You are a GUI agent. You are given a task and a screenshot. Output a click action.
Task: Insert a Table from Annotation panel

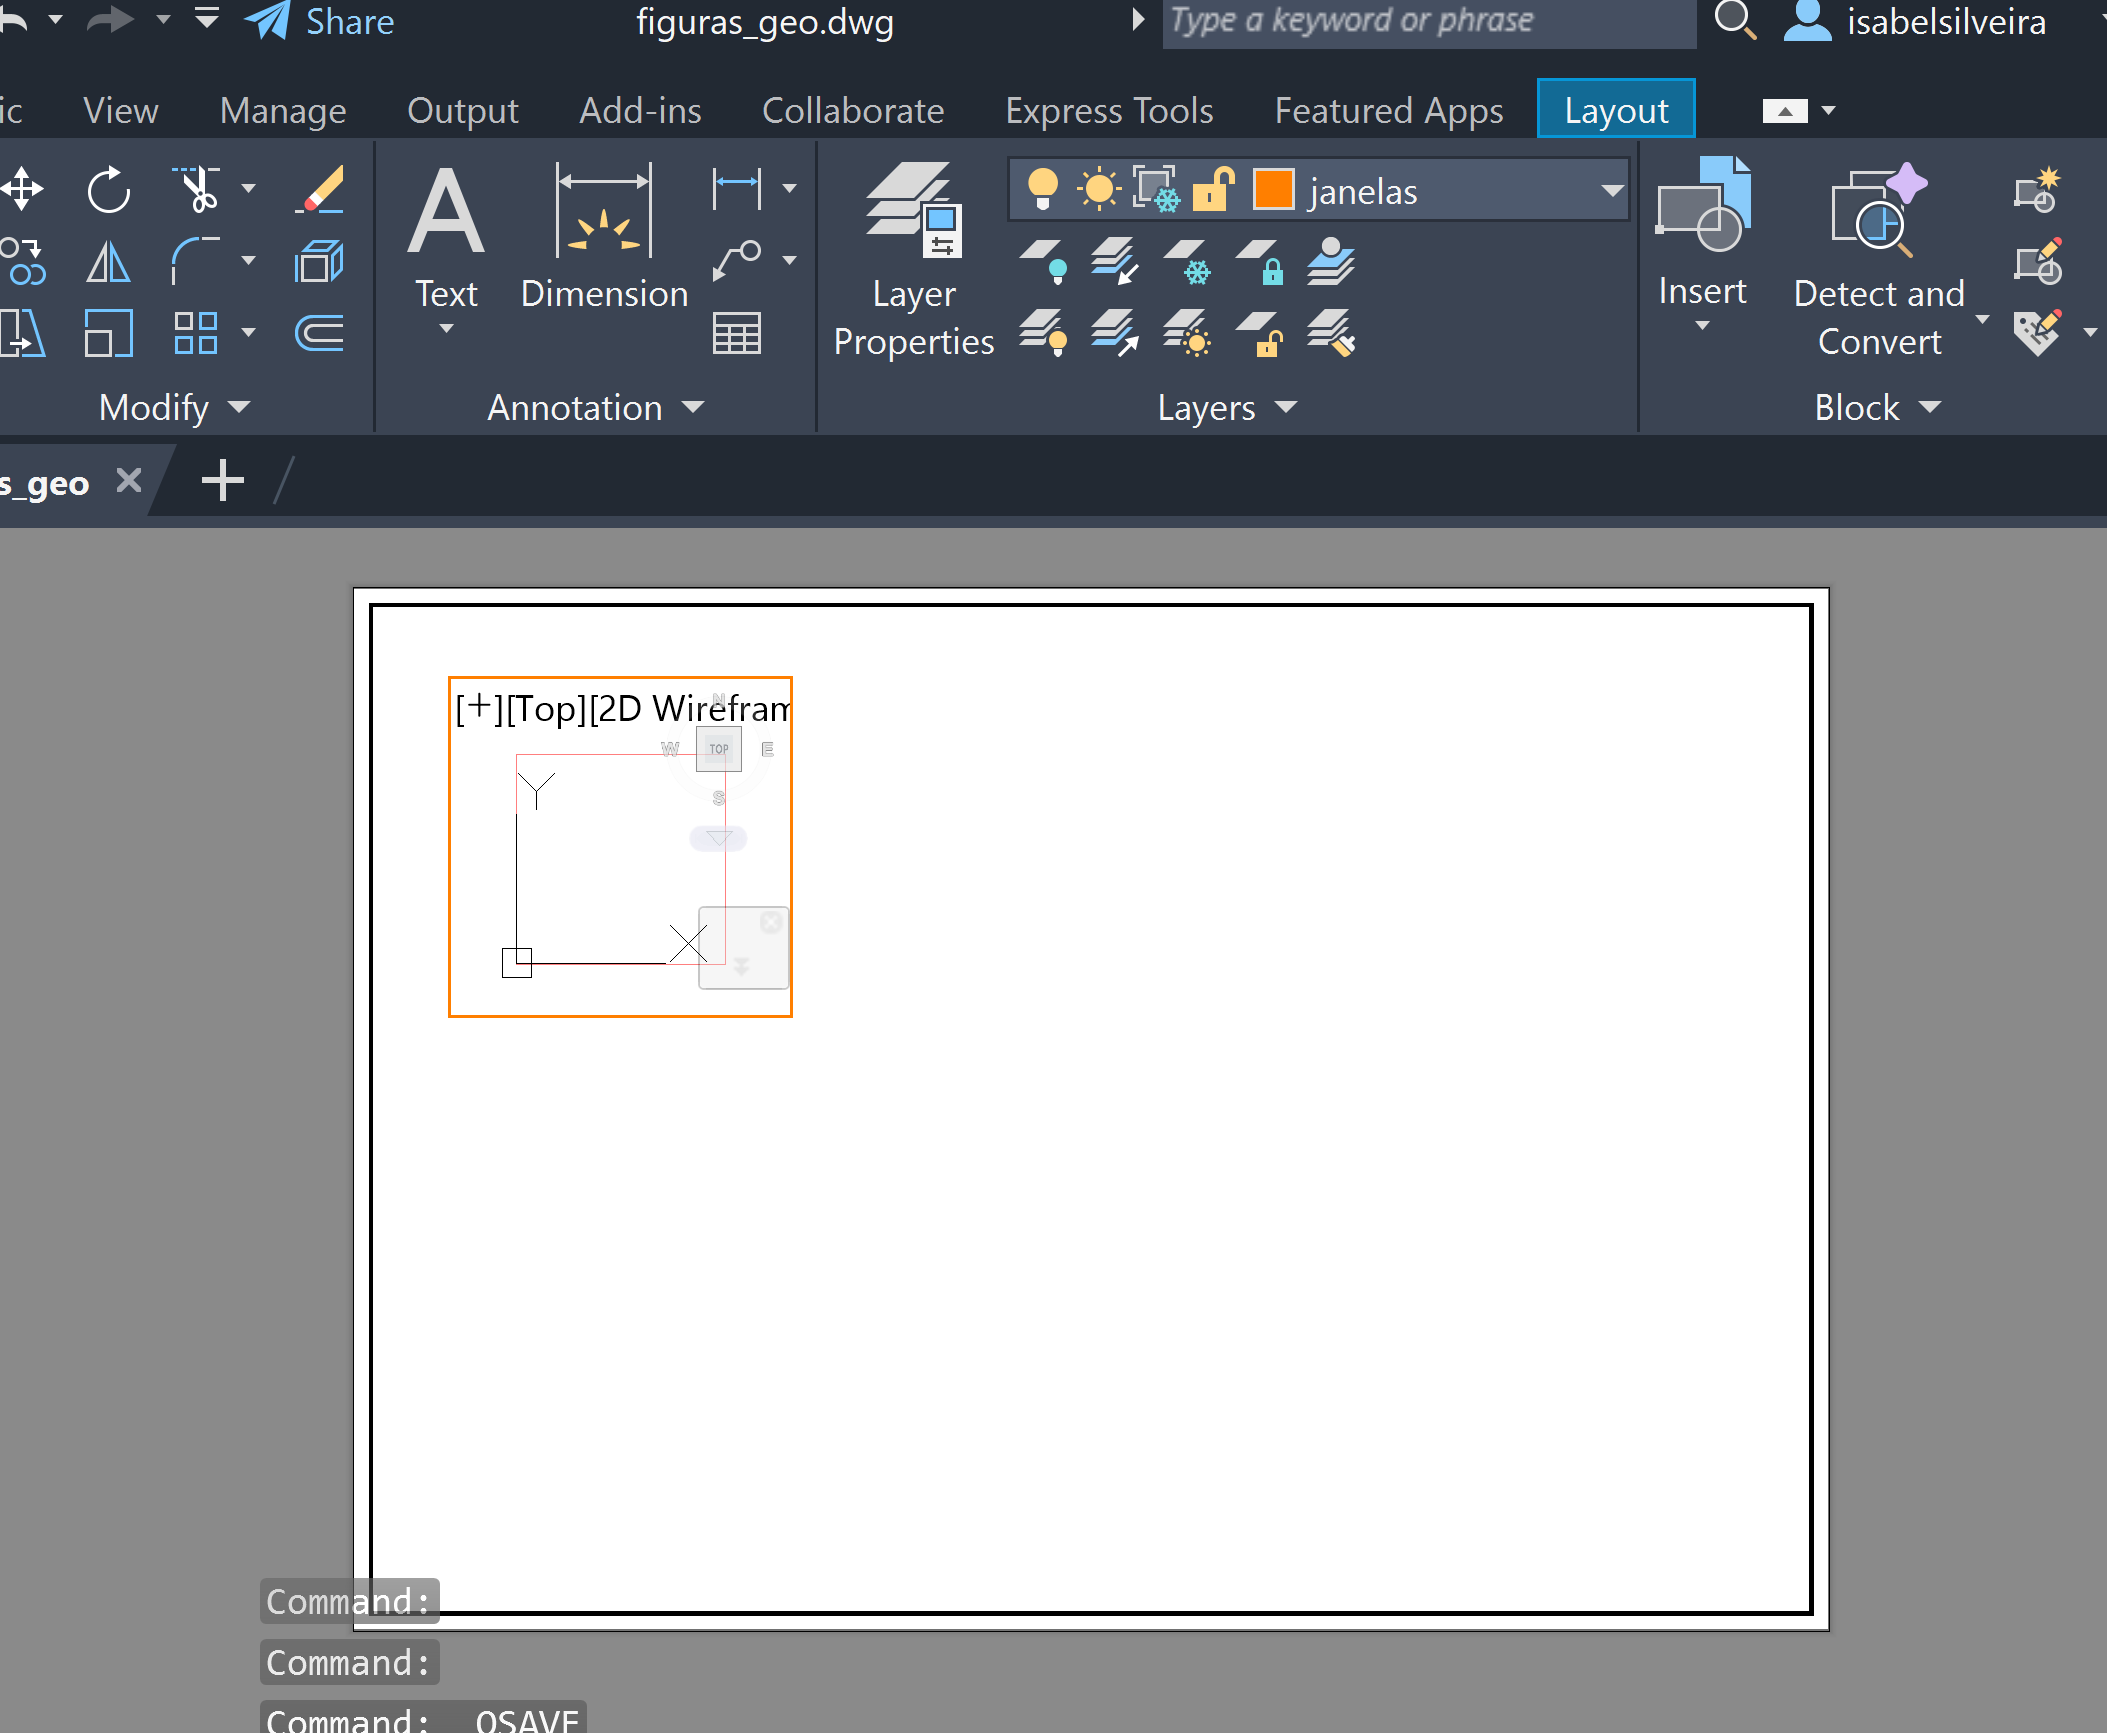[737, 333]
